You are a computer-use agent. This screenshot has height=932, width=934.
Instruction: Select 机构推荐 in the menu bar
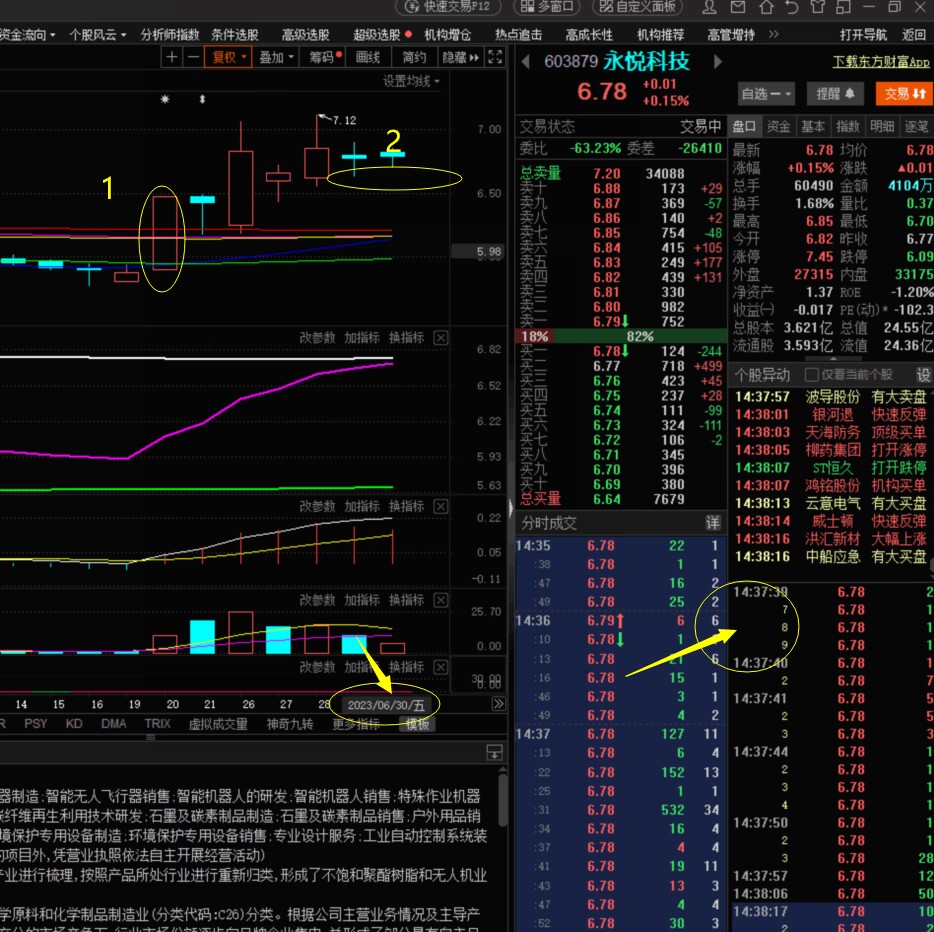(660, 35)
